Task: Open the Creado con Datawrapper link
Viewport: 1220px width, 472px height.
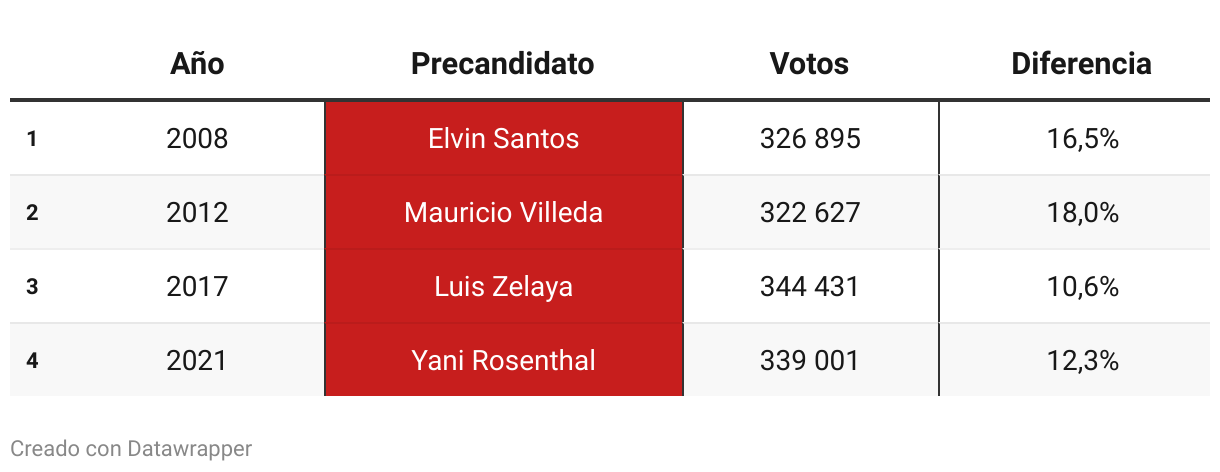Action: pos(131,448)
